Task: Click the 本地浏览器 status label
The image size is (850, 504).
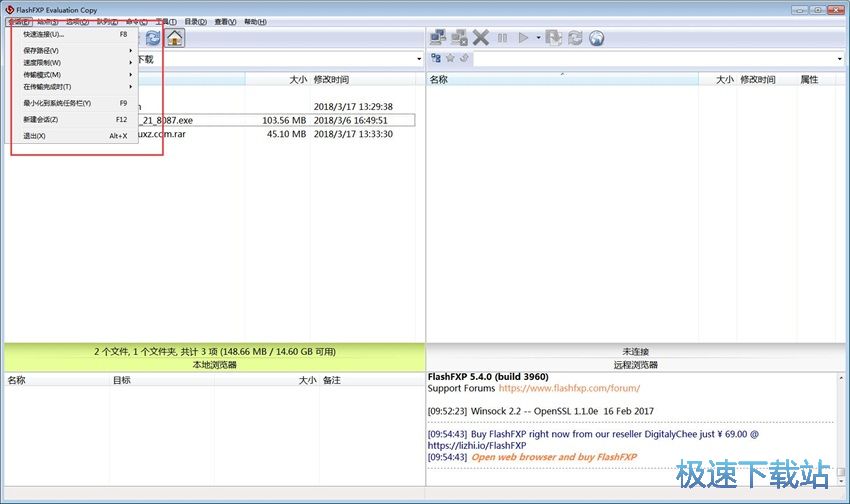Action: tap(215, 365)
